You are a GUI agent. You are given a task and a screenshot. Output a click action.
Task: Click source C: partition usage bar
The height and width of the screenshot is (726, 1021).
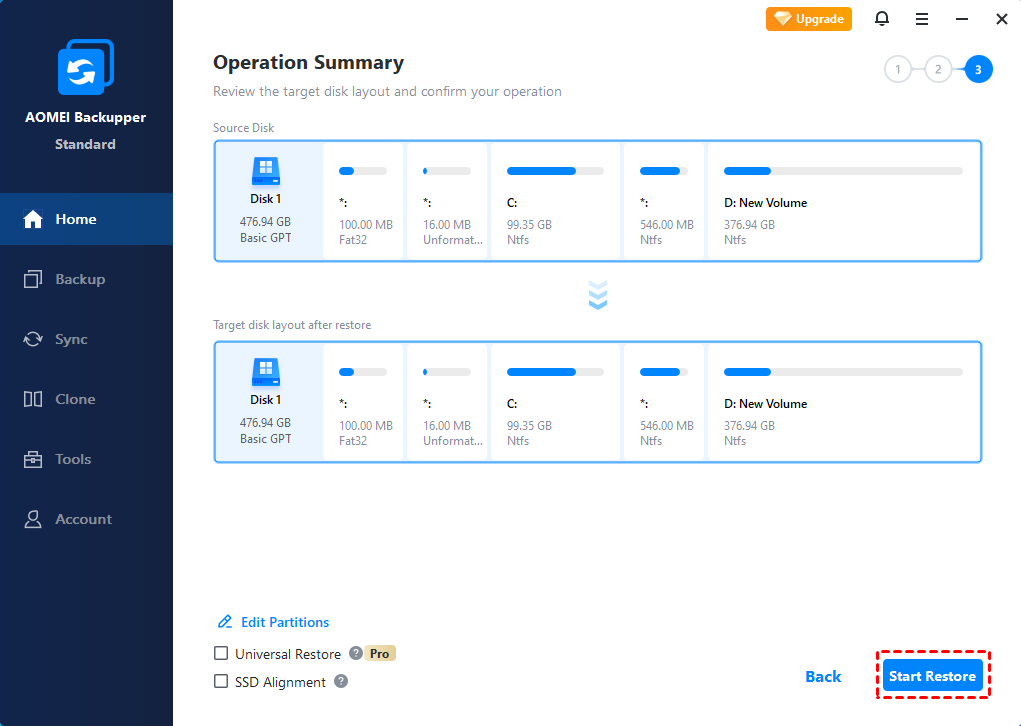(555, 171)
